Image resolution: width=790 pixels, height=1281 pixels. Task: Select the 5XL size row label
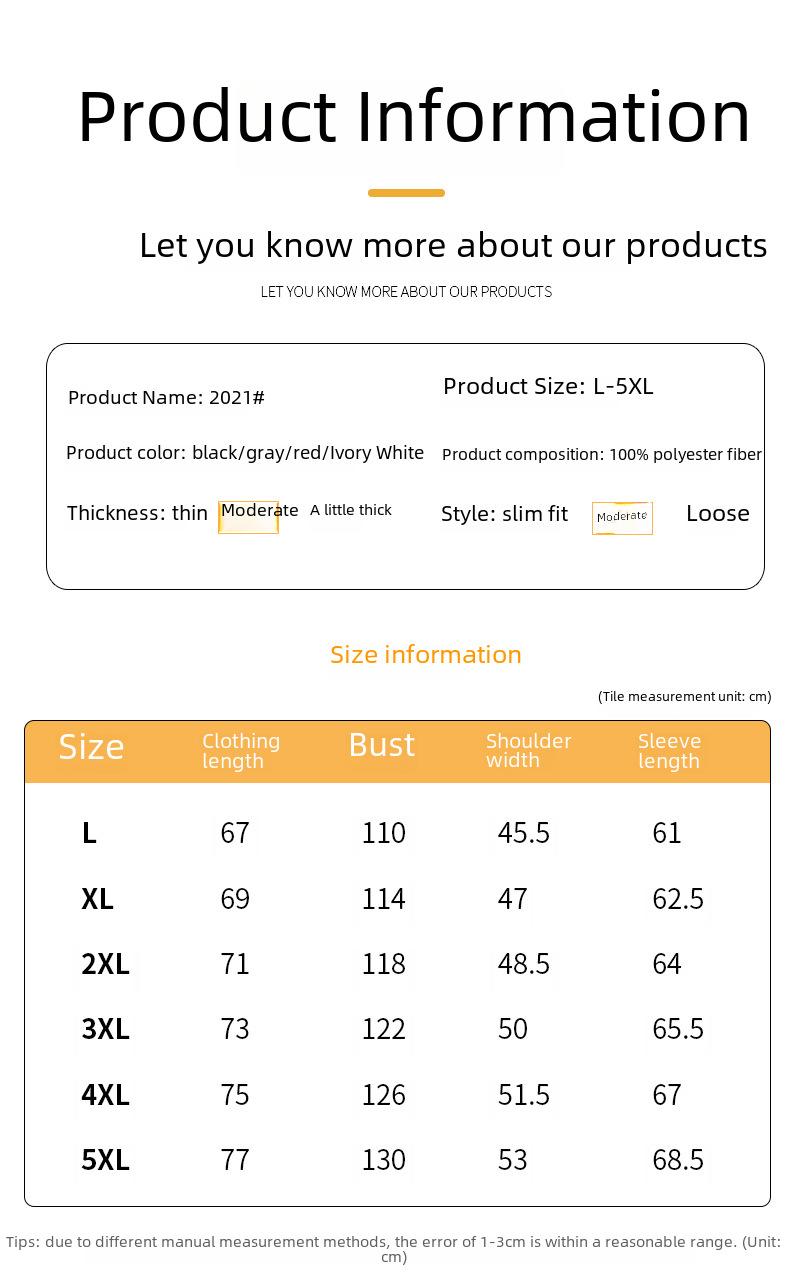point(105,1160)
